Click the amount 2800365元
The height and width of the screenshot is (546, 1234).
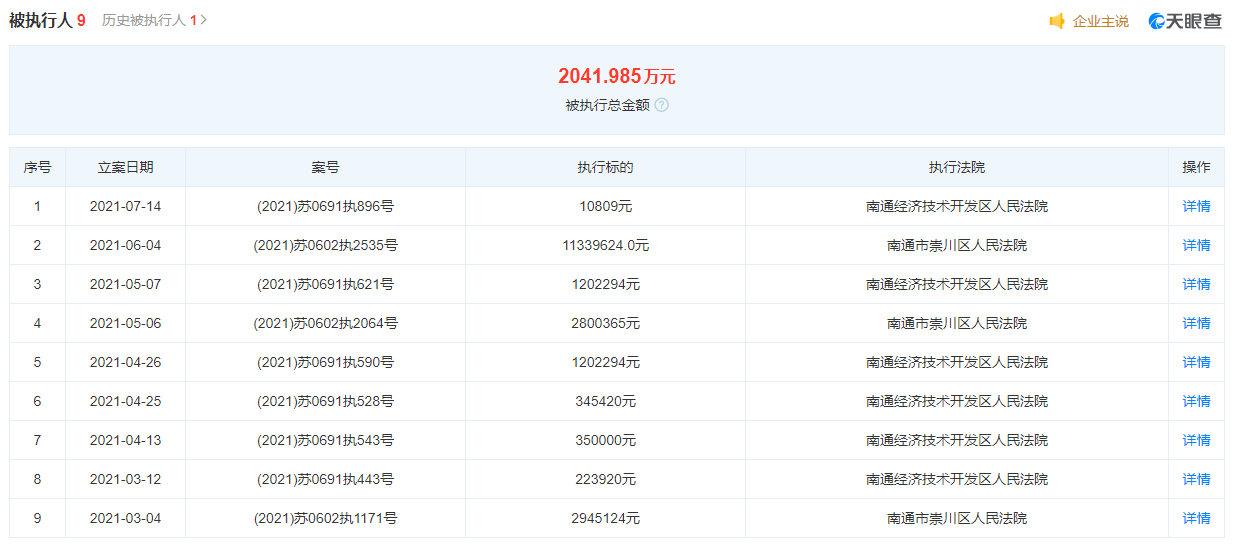(605, 323)
